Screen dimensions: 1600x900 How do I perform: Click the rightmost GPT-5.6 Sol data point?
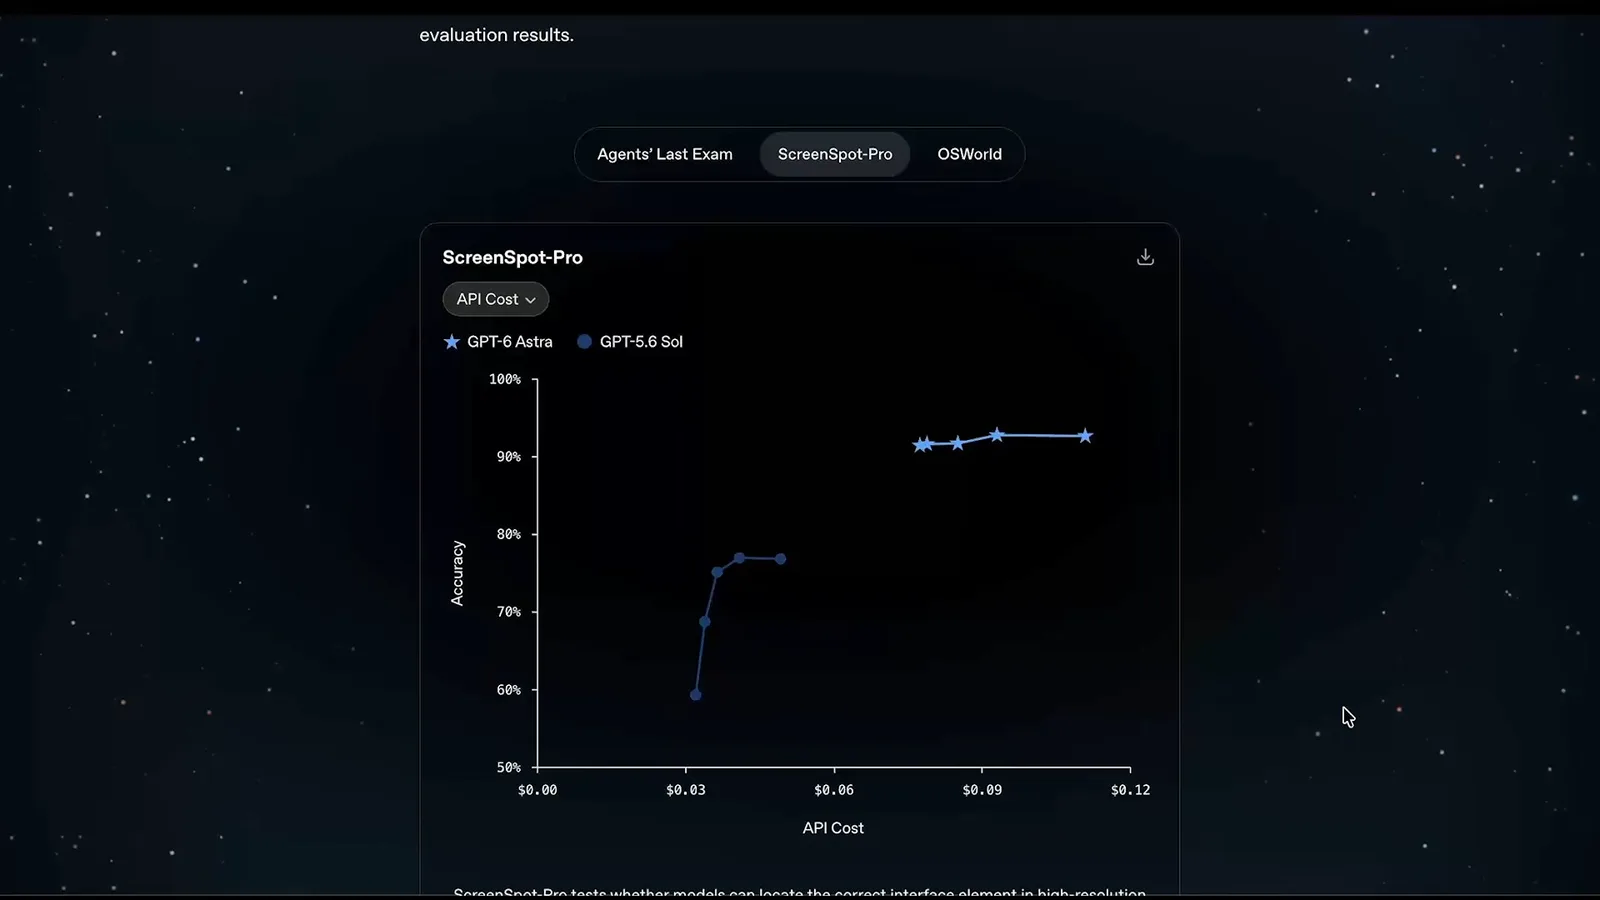coord(781,559)
